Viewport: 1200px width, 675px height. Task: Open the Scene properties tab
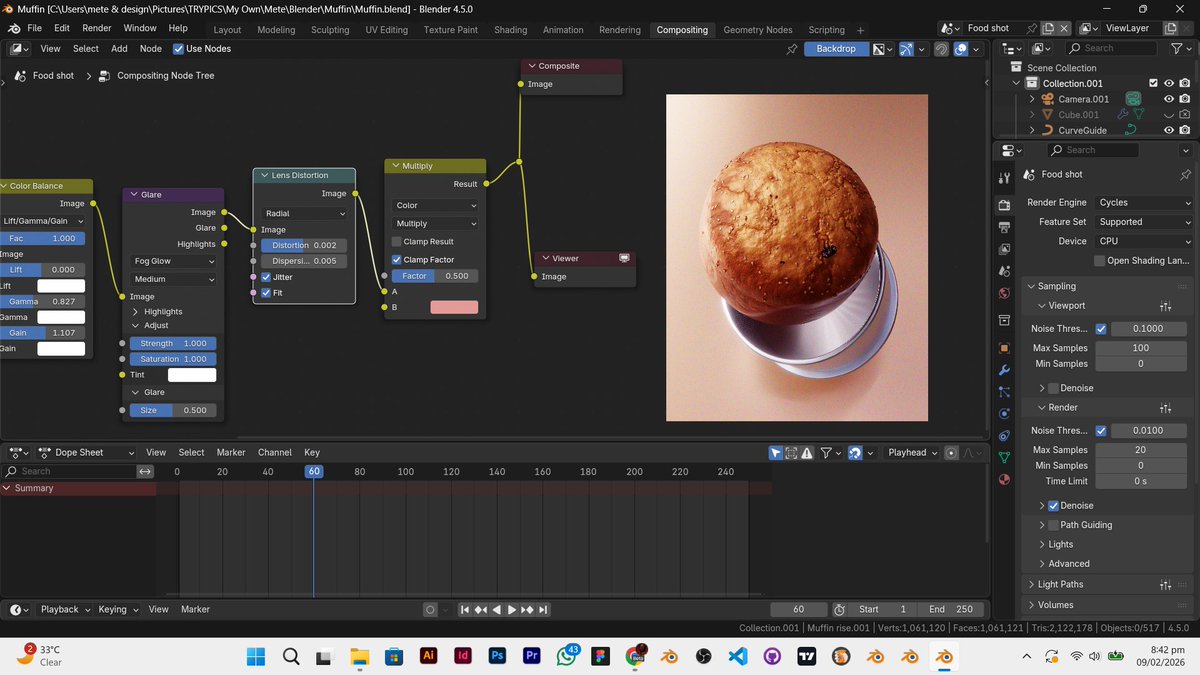tap(1004, 271)
